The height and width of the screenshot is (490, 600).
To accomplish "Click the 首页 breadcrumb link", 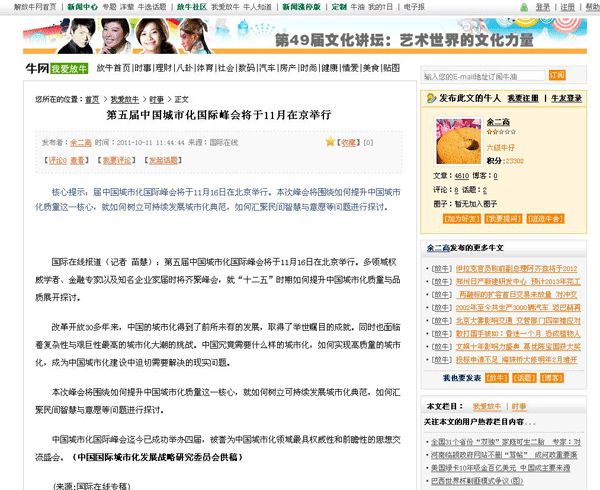I will tap(92, 99).
